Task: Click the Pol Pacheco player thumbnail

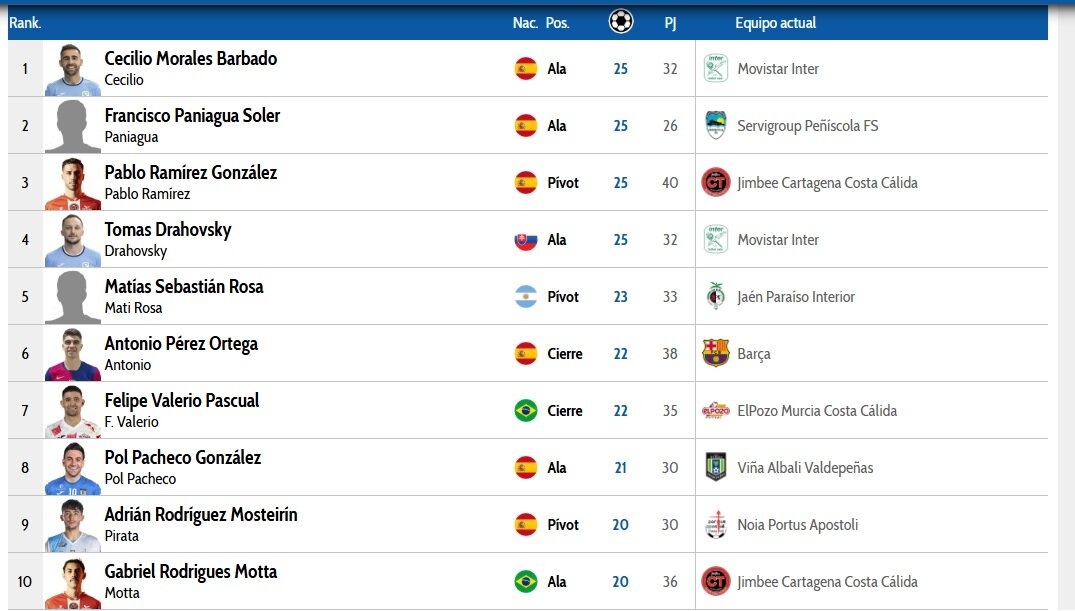Action: pyautogui.click(x=73, y=468)
